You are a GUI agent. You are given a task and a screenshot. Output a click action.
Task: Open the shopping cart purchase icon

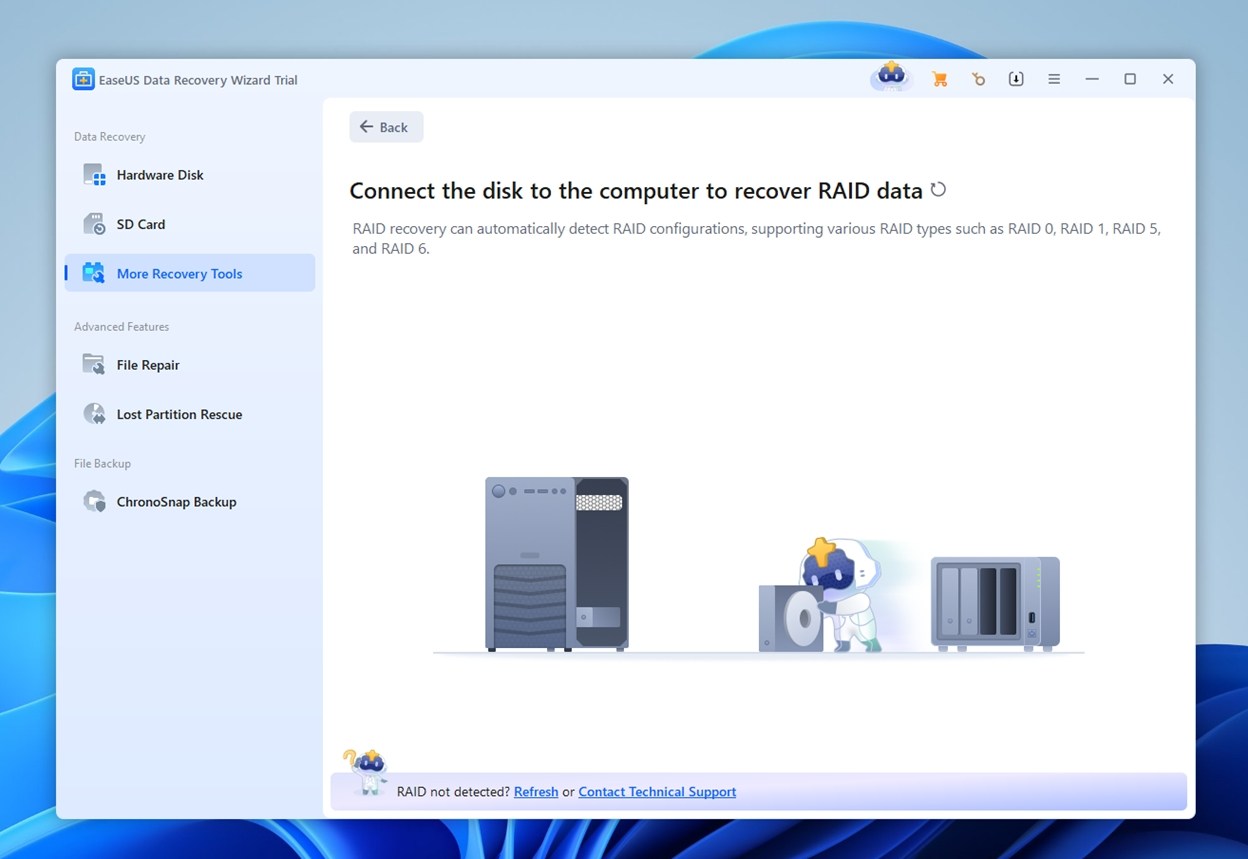tap(939, 79)
